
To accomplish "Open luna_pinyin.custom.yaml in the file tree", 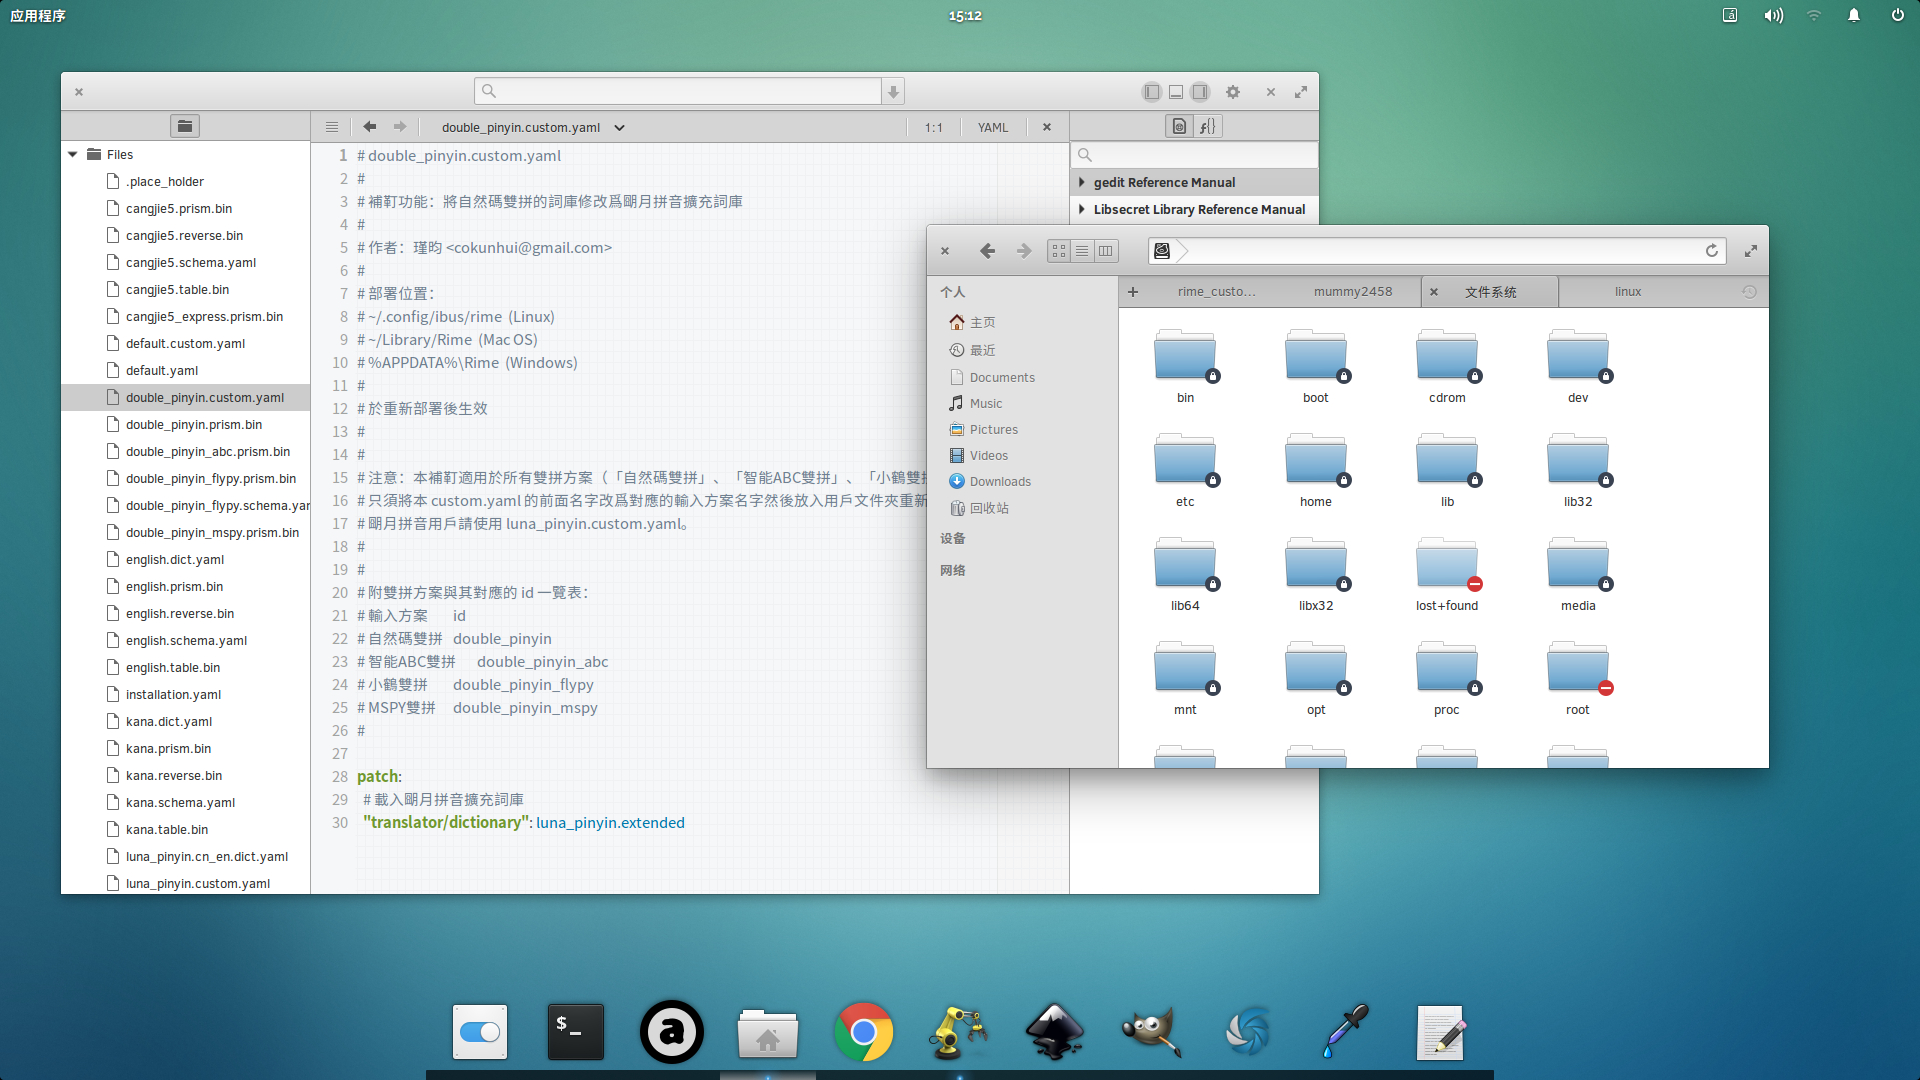I will tap(198, 884).
